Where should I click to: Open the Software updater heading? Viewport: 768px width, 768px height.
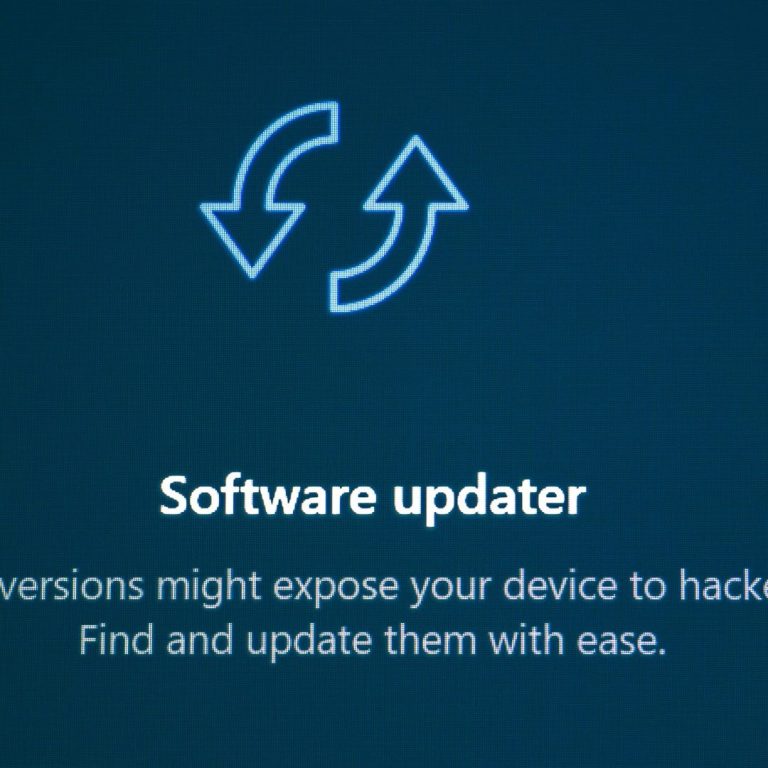pyautogui.click(x=373, y=496)
